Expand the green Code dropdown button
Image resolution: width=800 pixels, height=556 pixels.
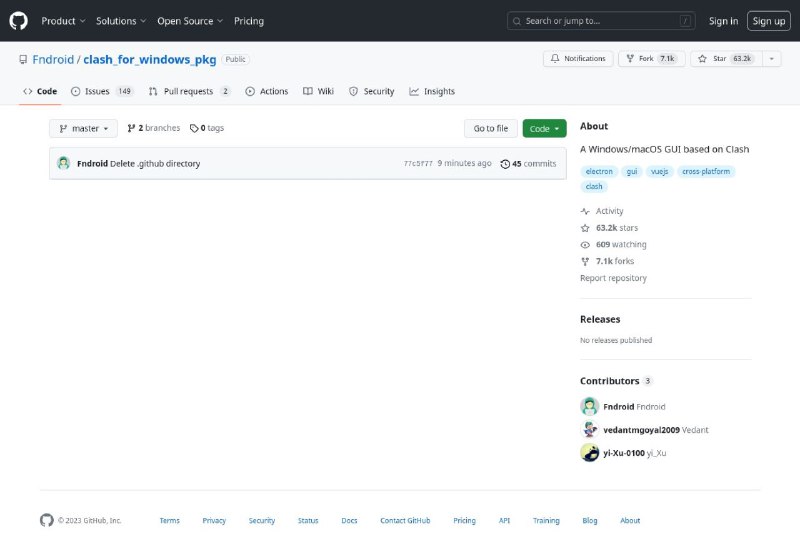tap(544, 128)
